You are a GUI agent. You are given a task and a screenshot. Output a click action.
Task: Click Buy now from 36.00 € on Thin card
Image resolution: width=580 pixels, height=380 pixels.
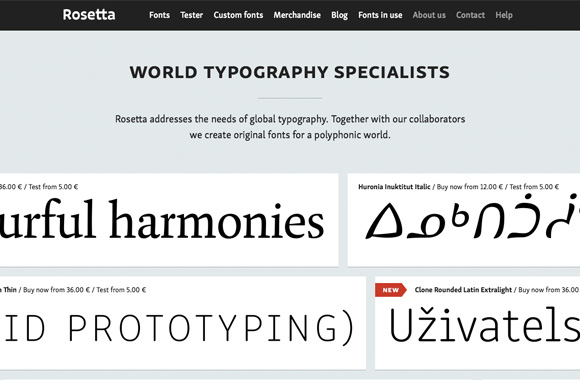[x=57, y=290]
